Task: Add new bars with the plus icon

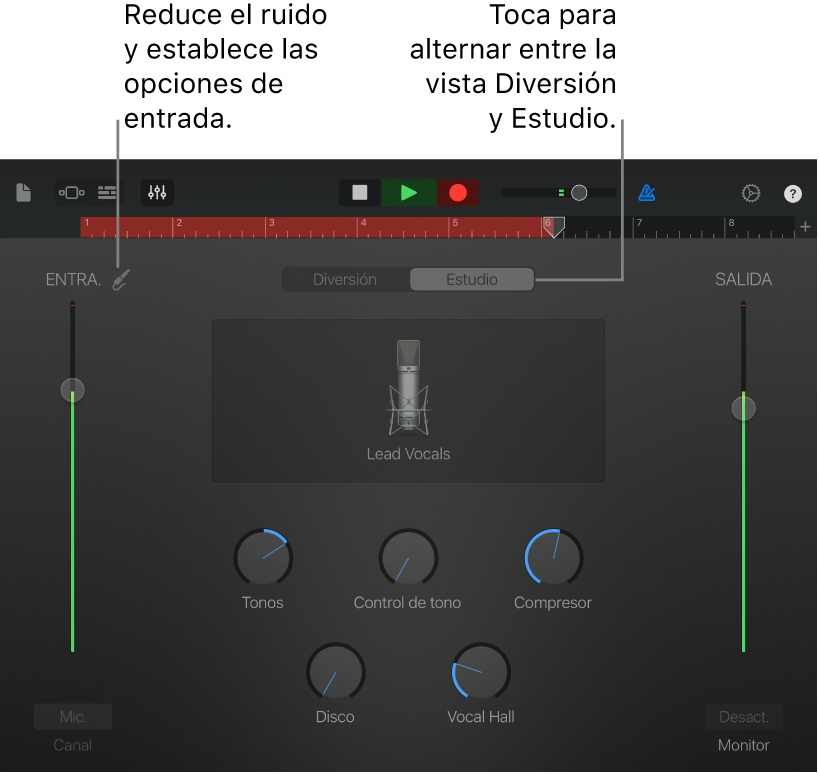Action: tap(805, 227)
